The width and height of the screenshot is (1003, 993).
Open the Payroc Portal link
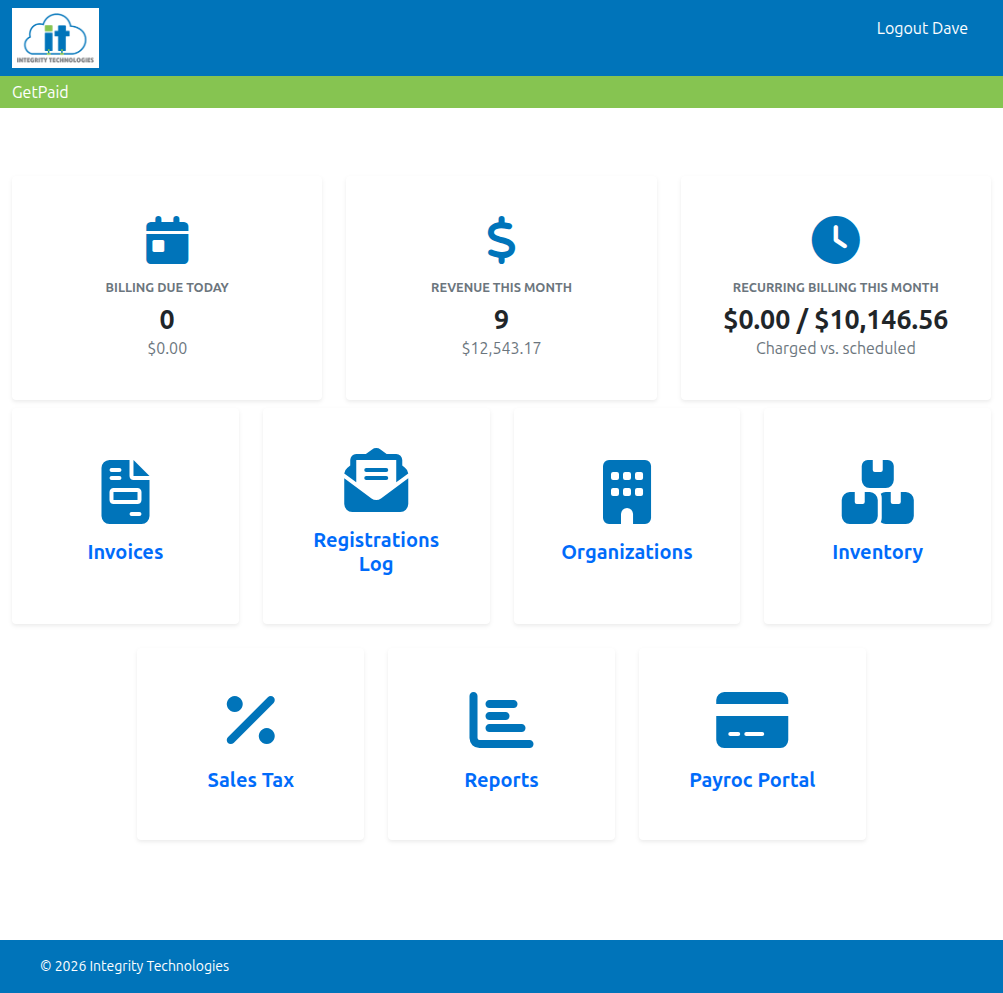point(752,781)
